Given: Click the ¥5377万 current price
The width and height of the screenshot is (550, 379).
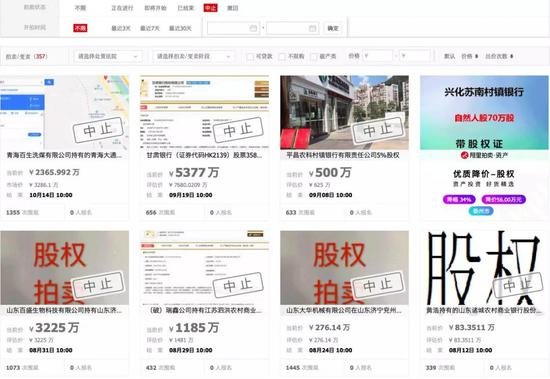Looking at the screenshot, I should (x=194, y=173).
